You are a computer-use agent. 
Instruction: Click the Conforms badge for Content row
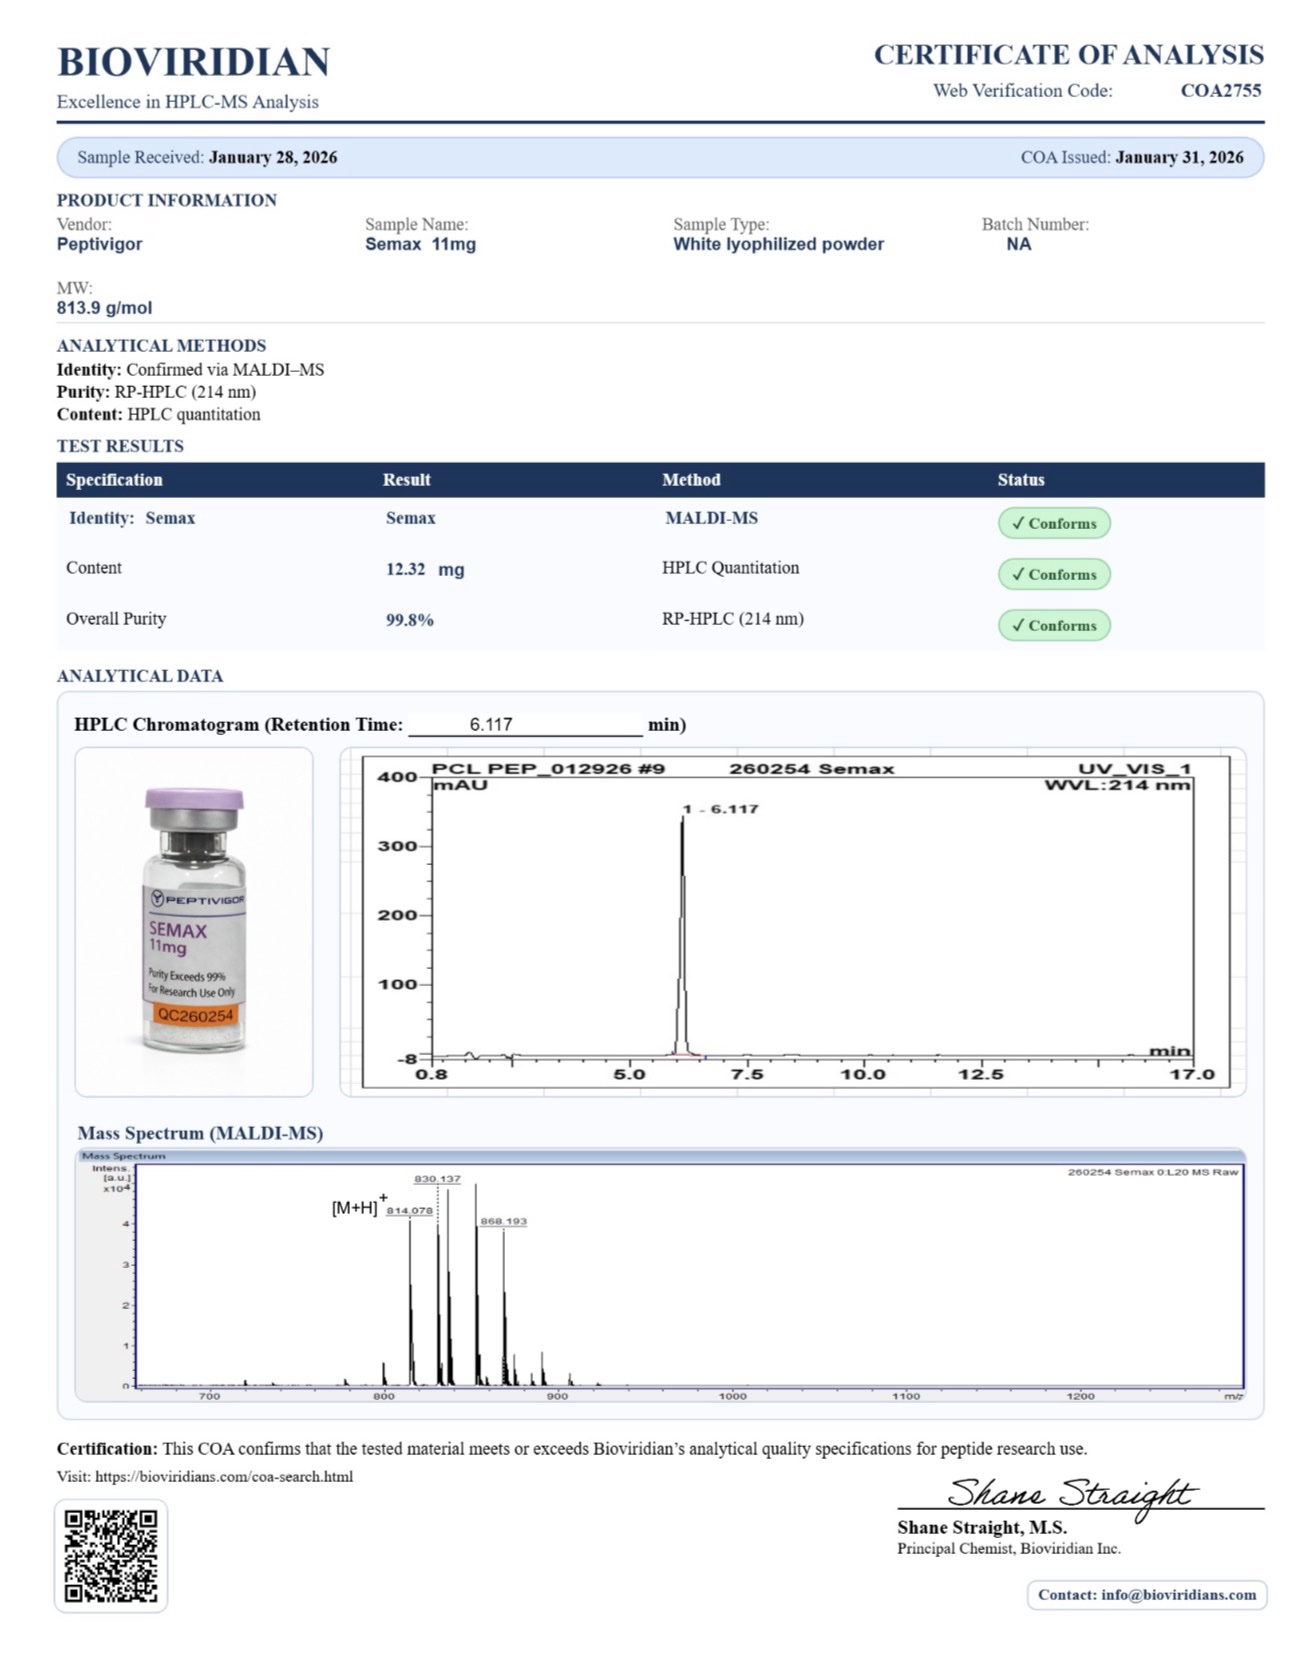[x=1053, y=574]
